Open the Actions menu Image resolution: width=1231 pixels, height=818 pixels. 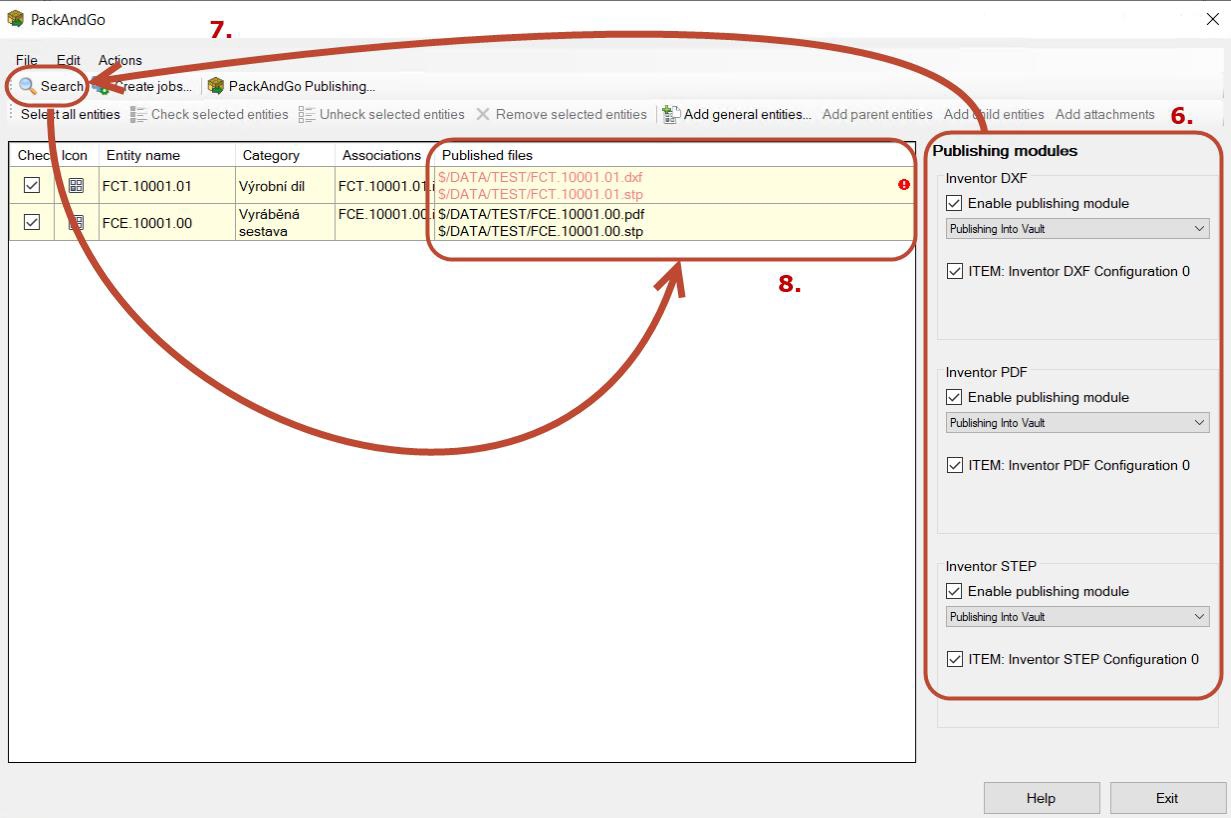point(120,60)
